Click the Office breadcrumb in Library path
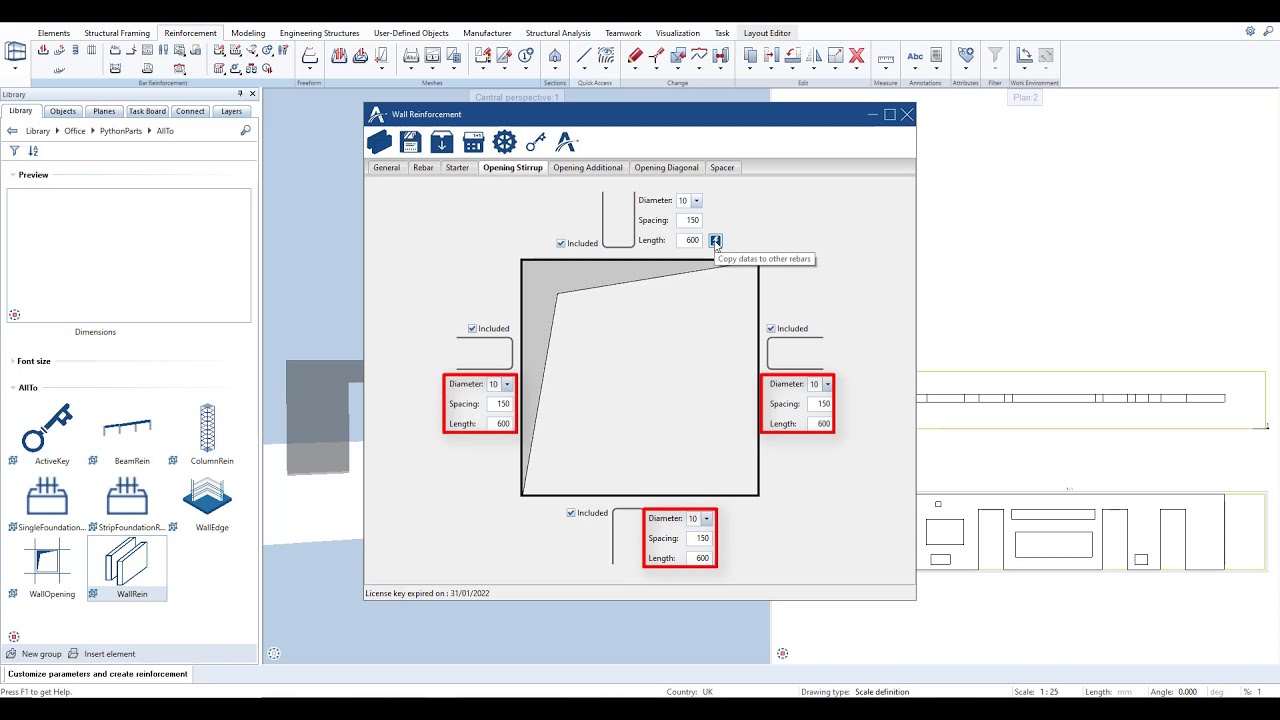 coord(75,131)
